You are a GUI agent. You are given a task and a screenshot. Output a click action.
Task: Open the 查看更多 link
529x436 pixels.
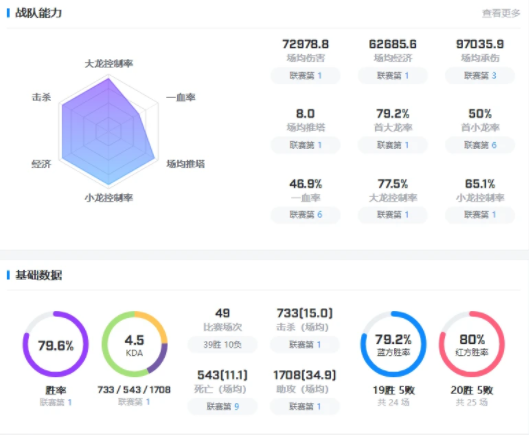[501, 13]
